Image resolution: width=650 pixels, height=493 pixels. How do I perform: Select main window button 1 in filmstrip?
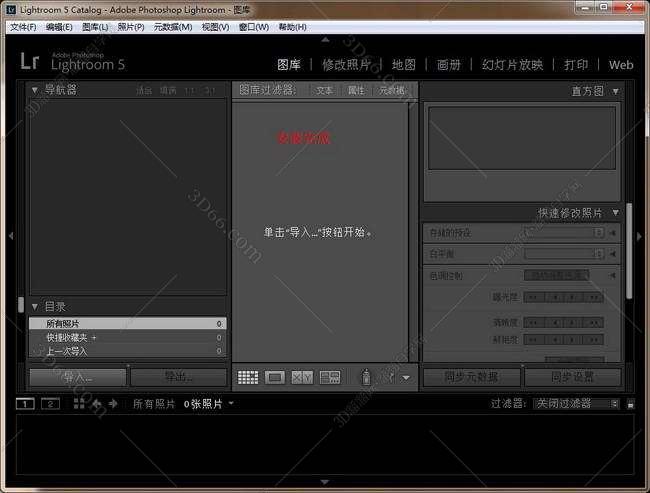point(25,404)
